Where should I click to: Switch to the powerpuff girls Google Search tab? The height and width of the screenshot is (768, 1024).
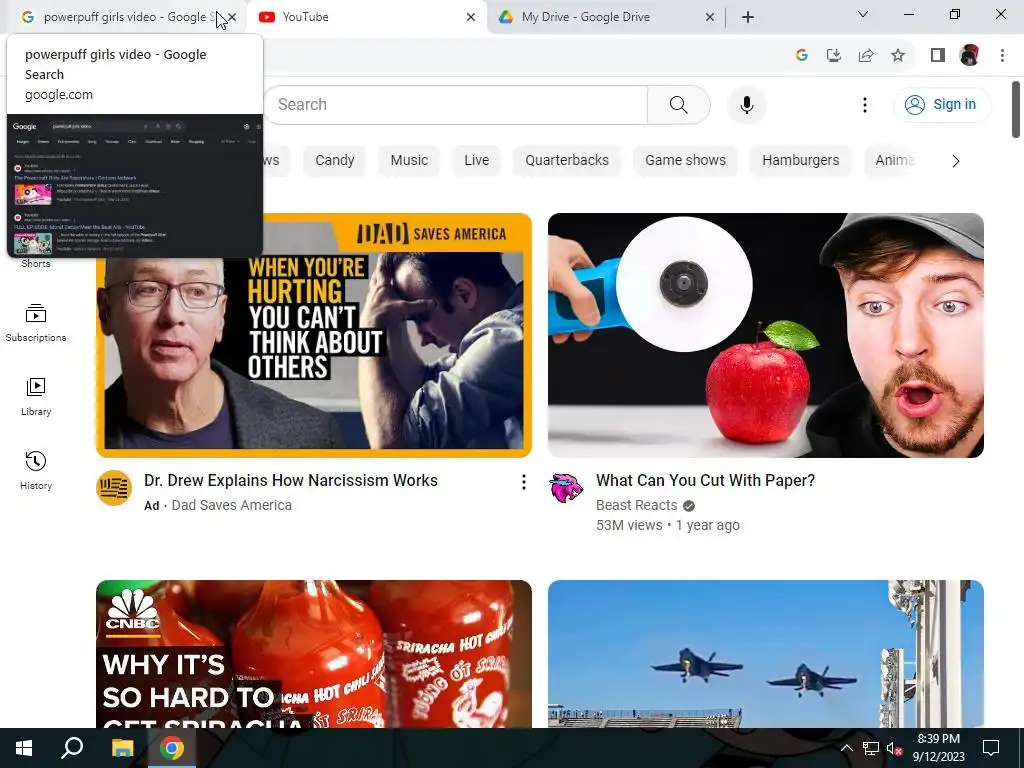pyautogui.click(x=124, y=17)
